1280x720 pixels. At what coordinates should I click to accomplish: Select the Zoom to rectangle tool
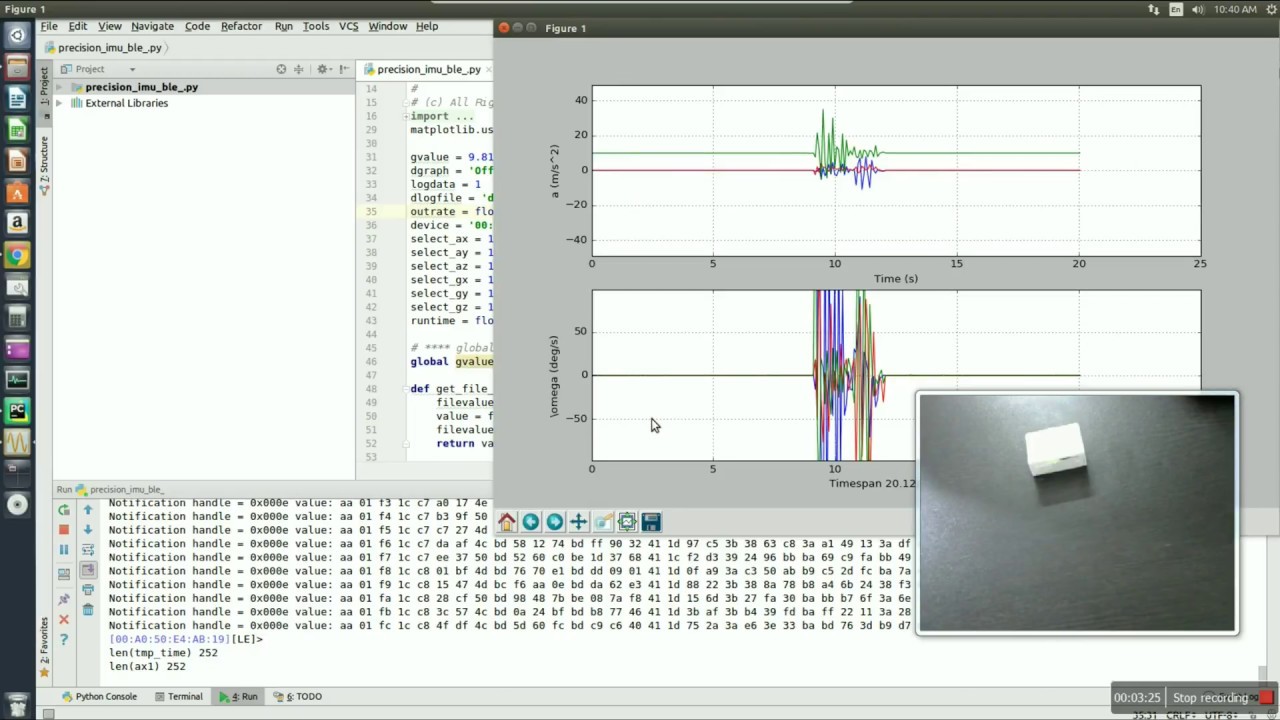pos(603,522)
